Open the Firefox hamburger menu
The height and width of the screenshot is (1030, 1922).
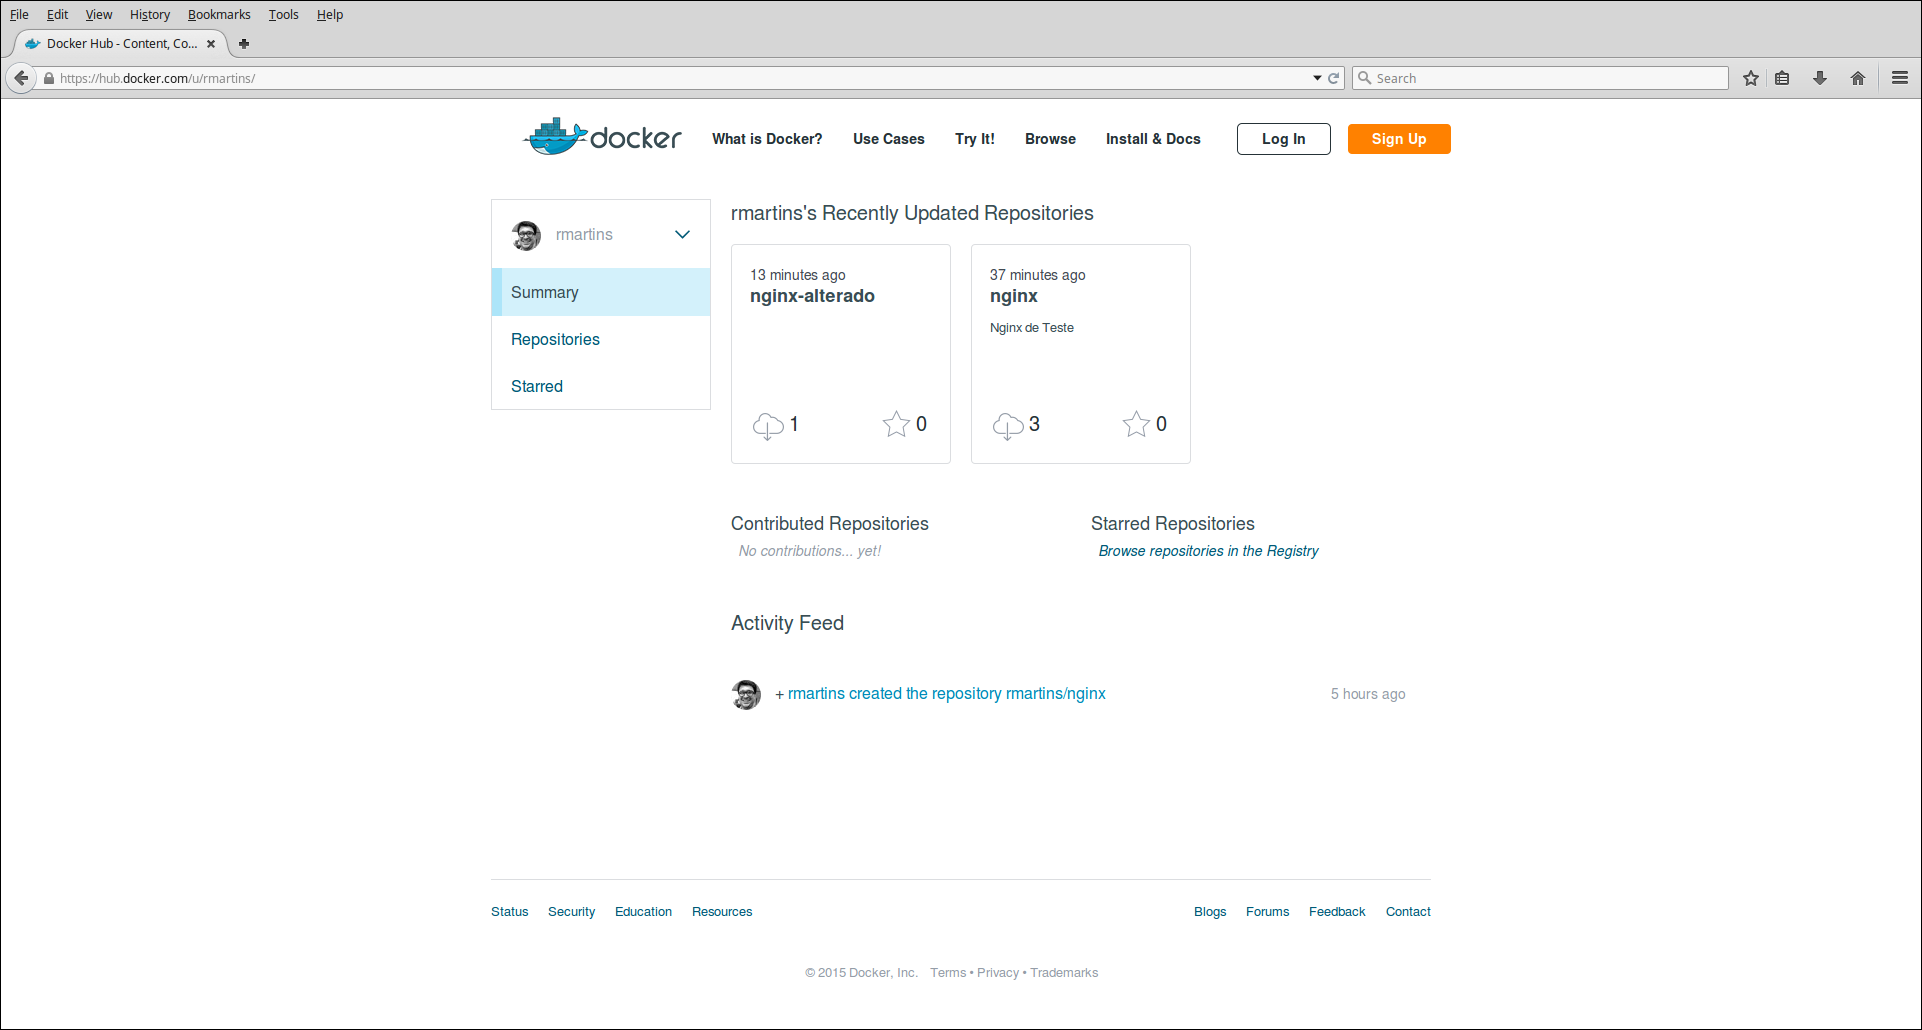pos(1897,77)
